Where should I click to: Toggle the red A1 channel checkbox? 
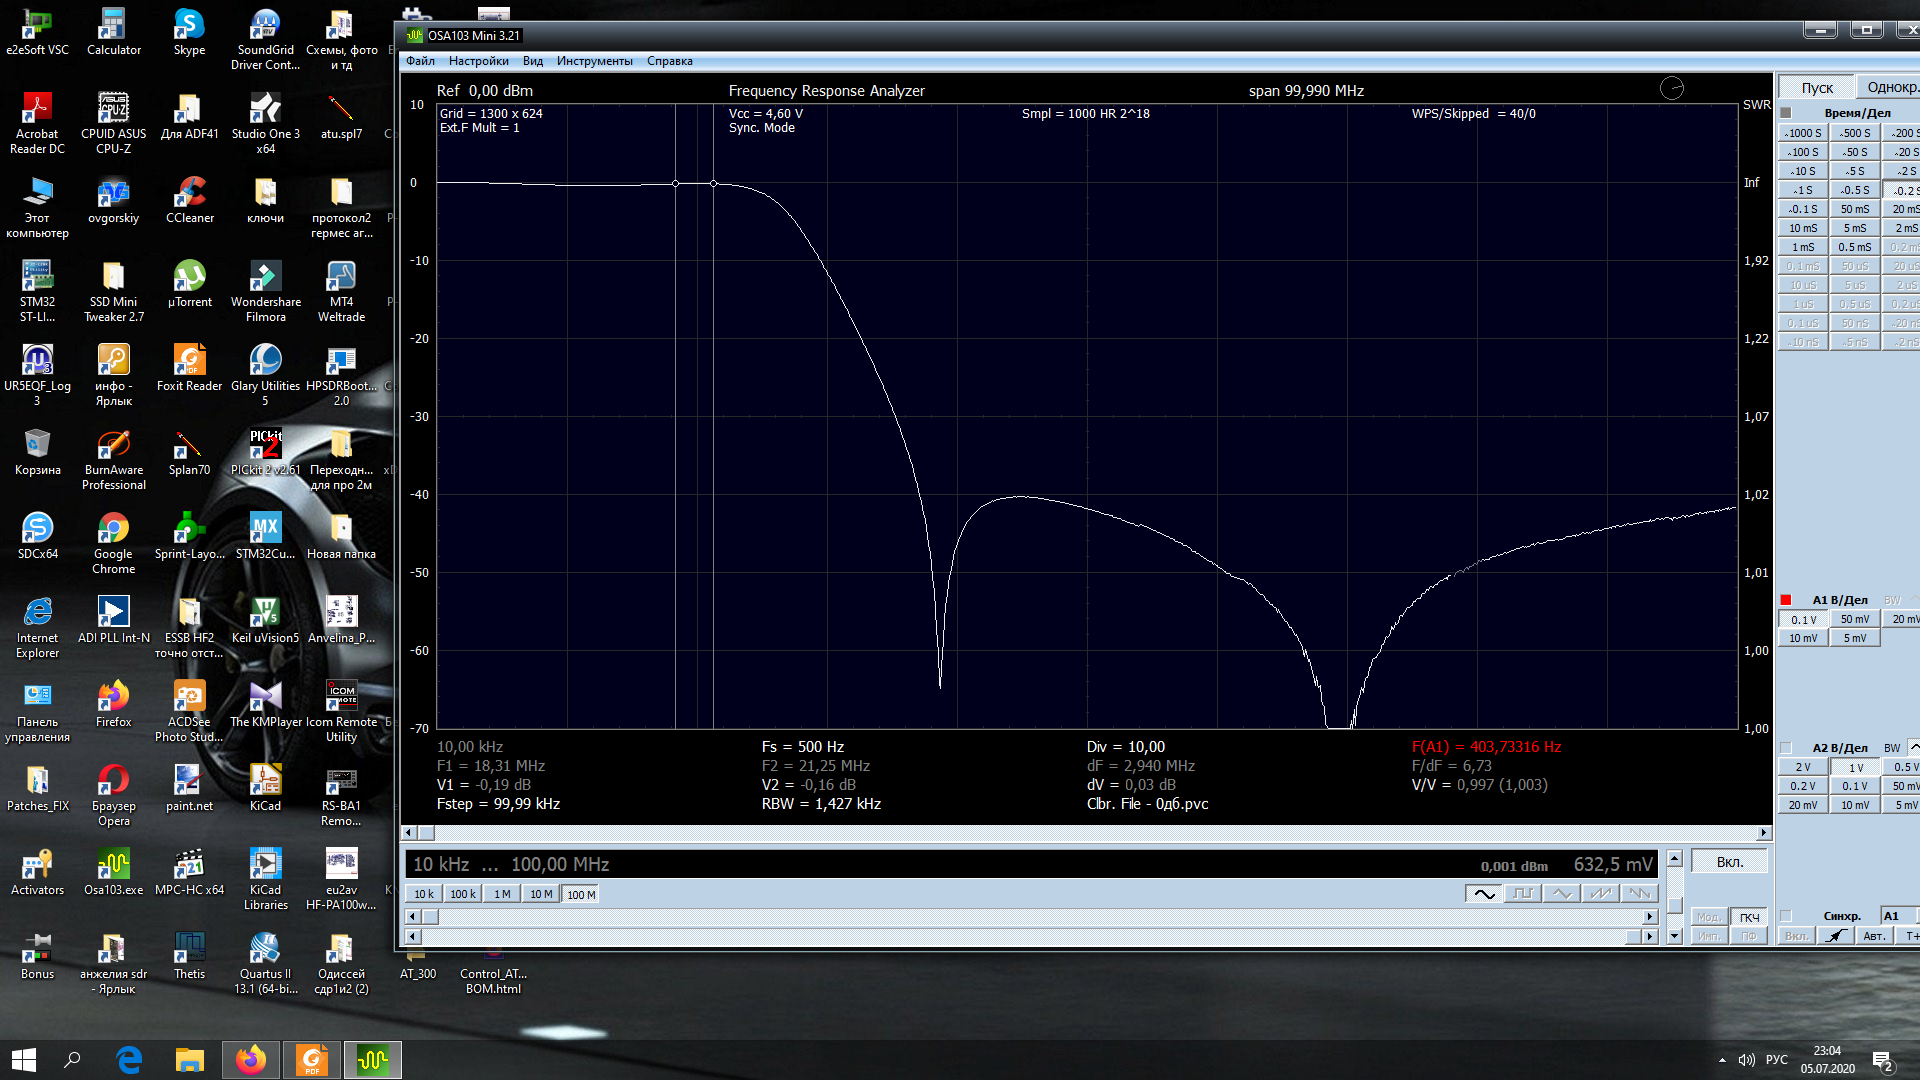coord(1786,600)
